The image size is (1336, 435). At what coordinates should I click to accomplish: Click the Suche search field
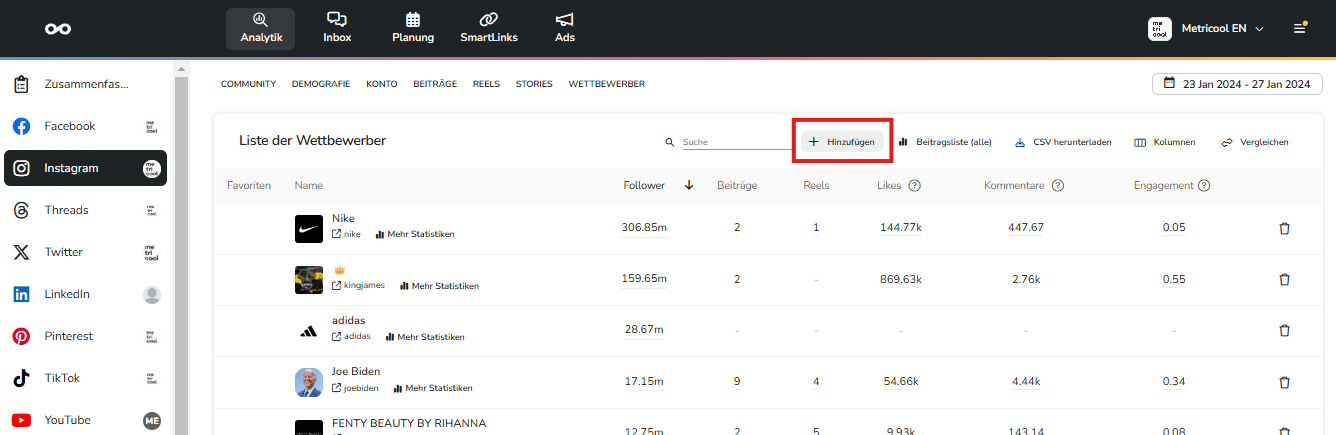(735, 142)
